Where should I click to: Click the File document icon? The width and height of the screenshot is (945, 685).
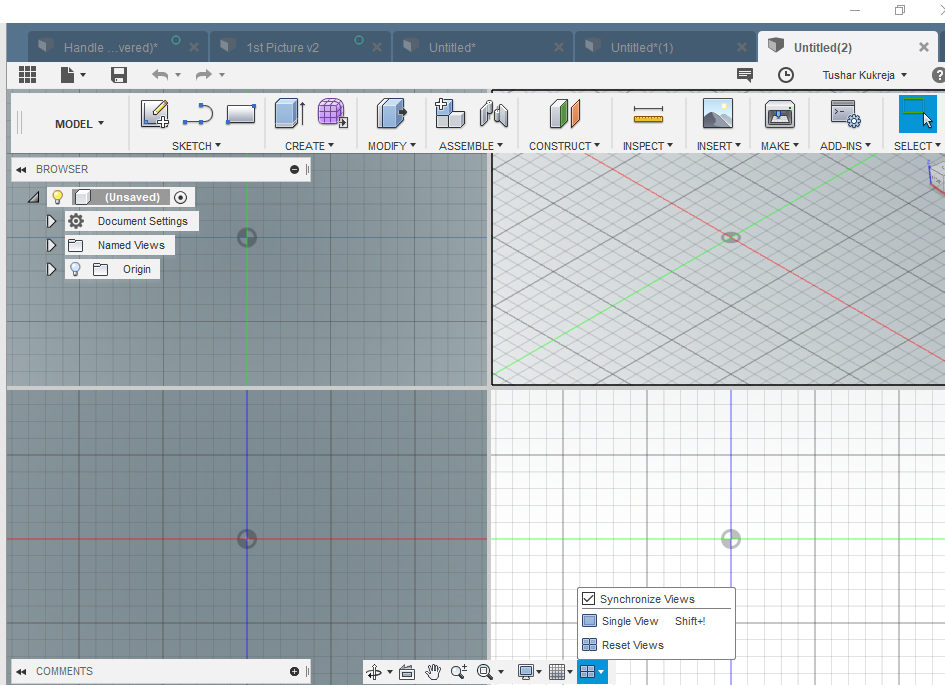coord(68,75)
